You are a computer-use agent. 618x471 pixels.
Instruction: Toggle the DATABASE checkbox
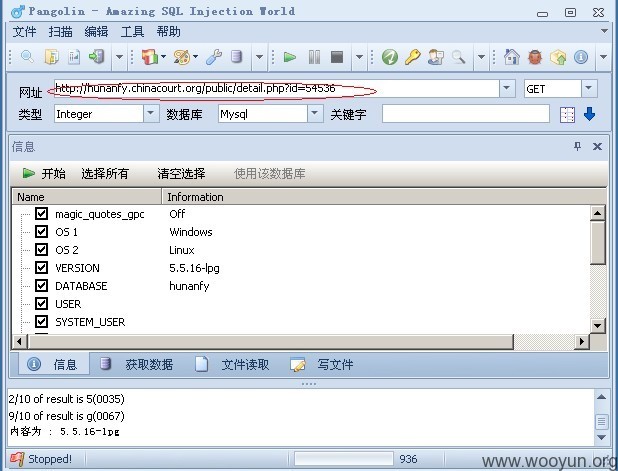click(x=41, y=285)
